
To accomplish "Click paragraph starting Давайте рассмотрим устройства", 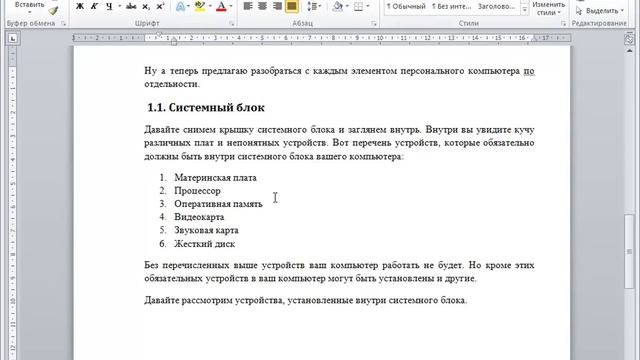I will coord(306,300).
